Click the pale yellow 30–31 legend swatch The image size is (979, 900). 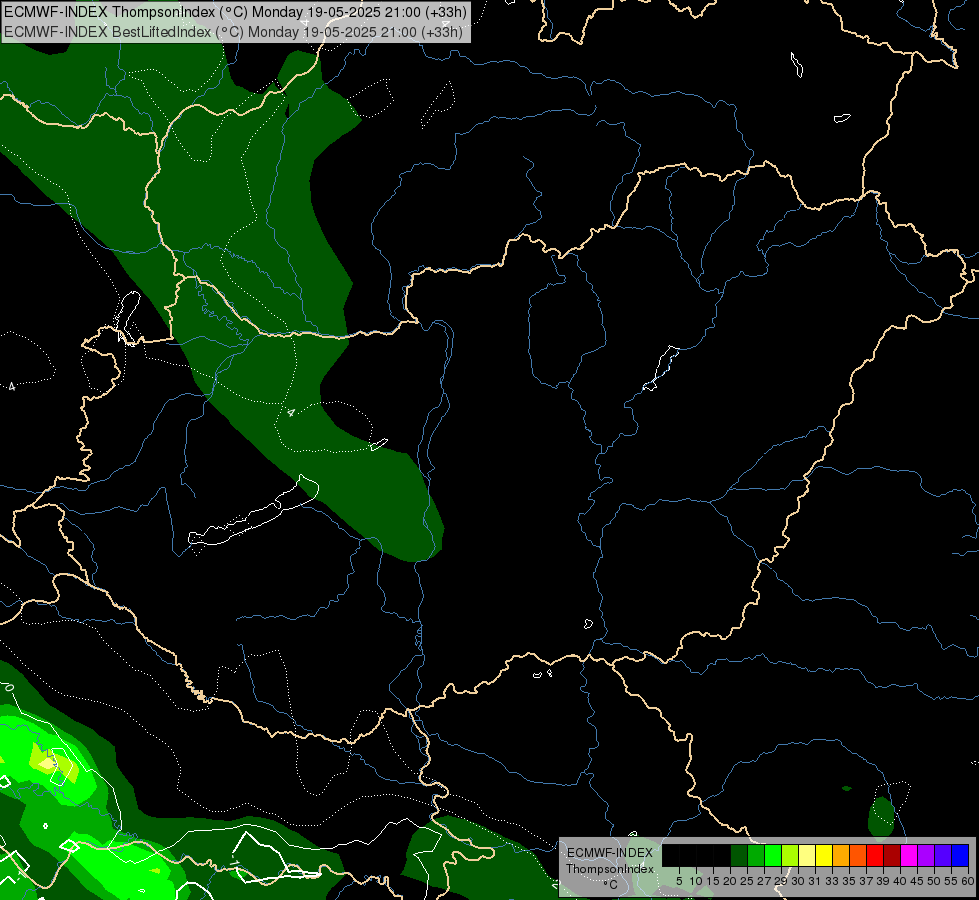point(807,855)
